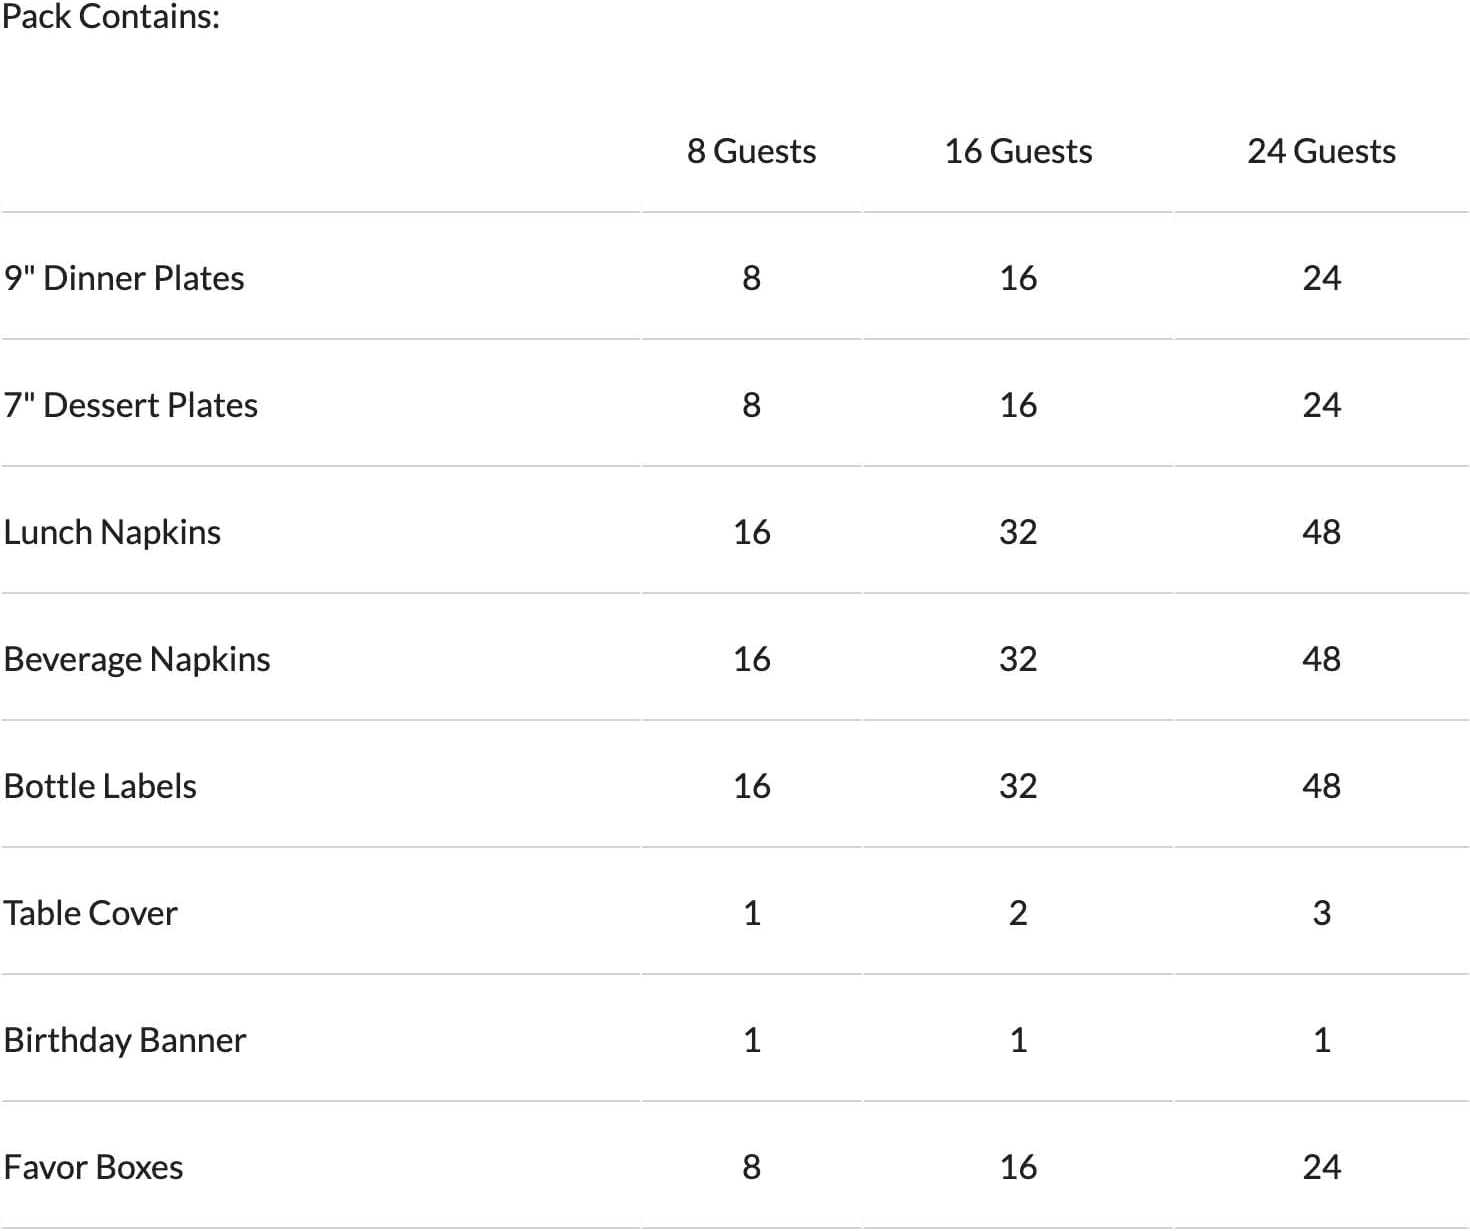
Task: Select Beverage Napkins quantity for 16 guests
Action: [x=1018, y=659]
